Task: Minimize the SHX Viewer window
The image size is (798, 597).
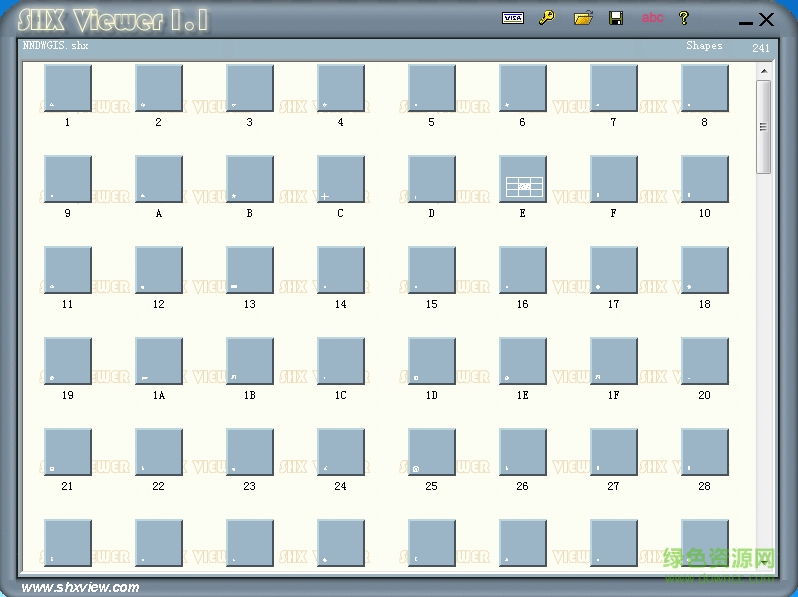Action: pos(745,21)
